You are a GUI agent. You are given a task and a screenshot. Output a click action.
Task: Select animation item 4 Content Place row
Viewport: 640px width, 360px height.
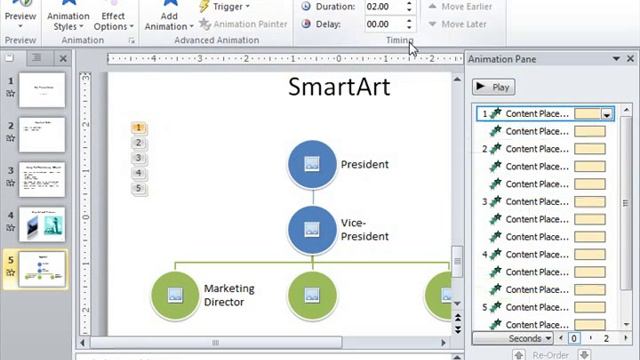point(545,254)
